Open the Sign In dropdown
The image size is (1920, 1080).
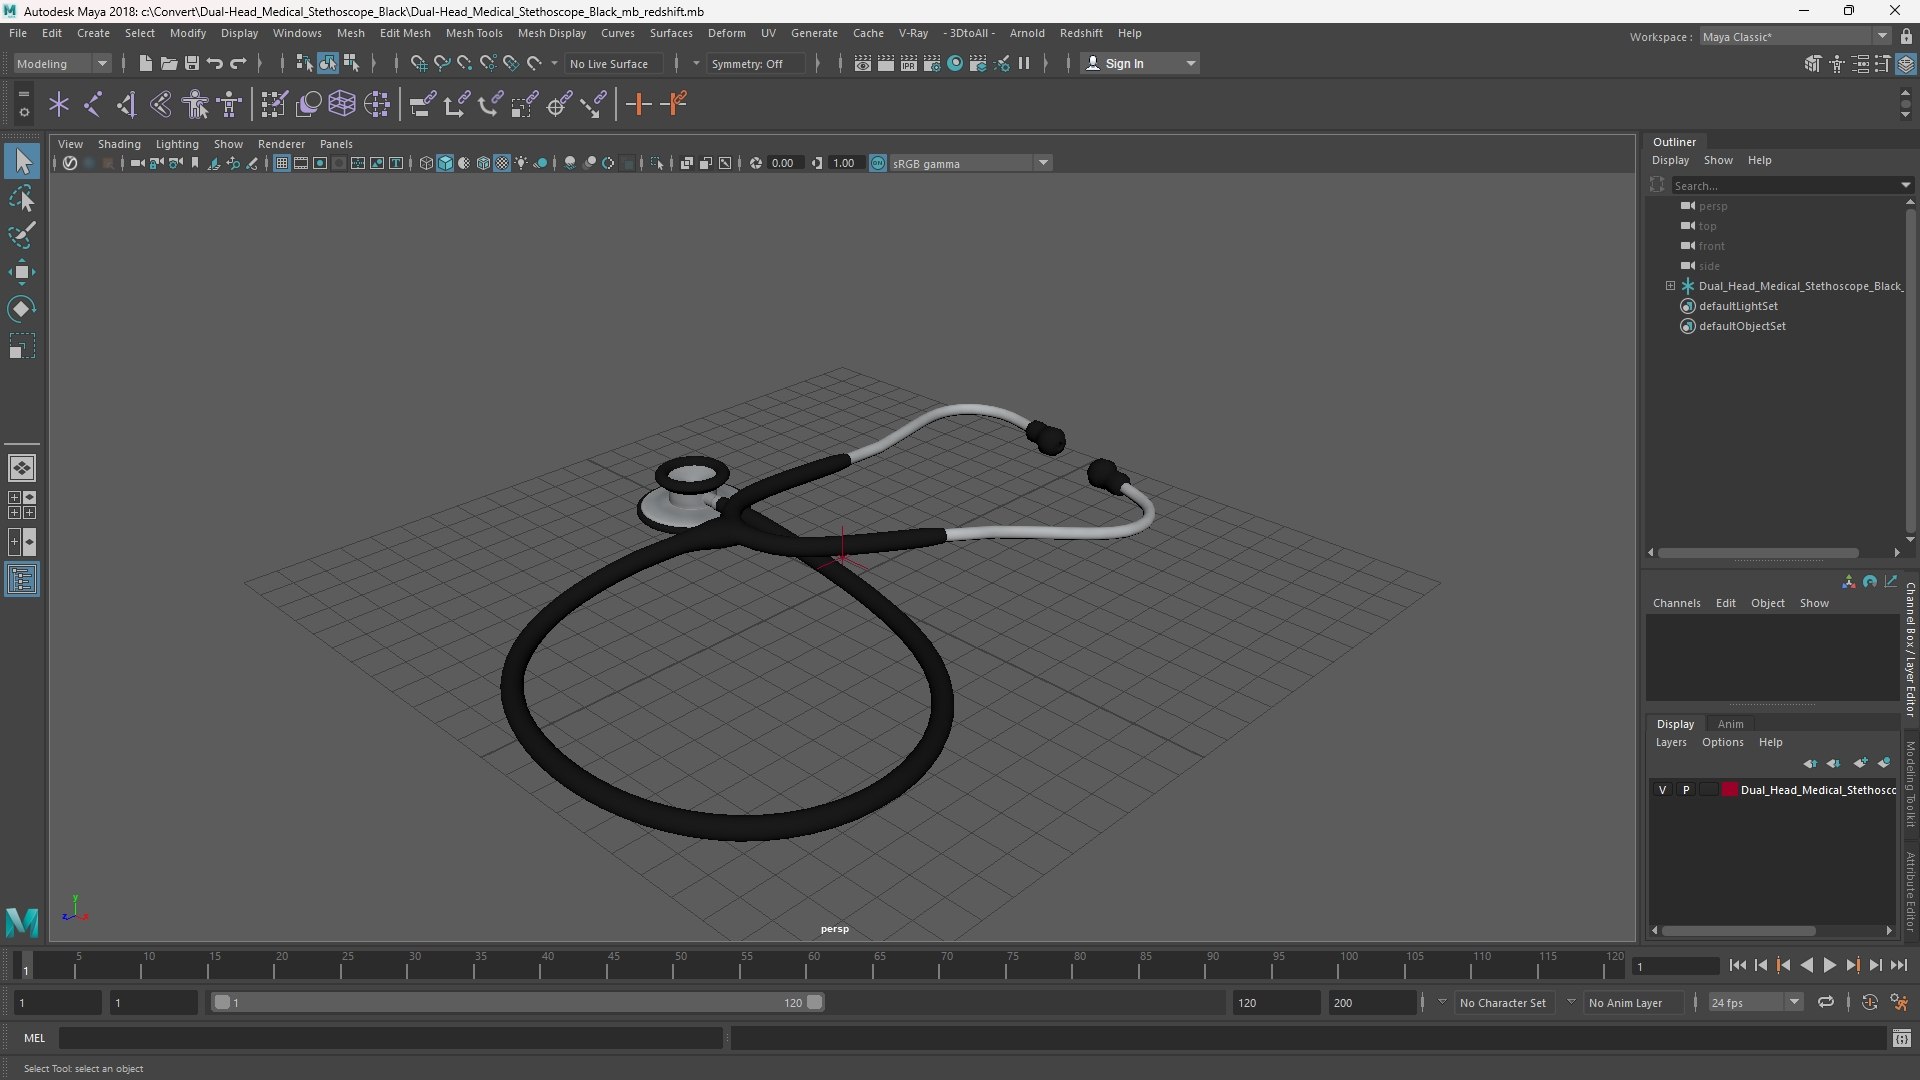tap(1140, 63)
